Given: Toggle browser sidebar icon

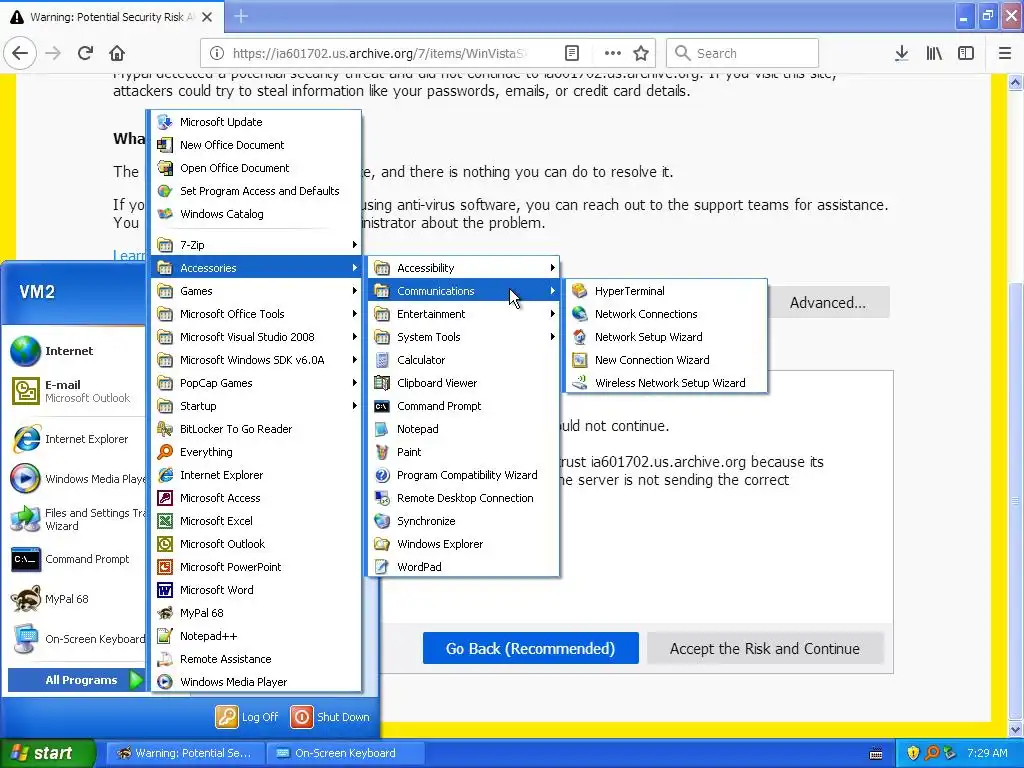Looking at the screenshot, I should pyautogui.click(x=966, y=53).
